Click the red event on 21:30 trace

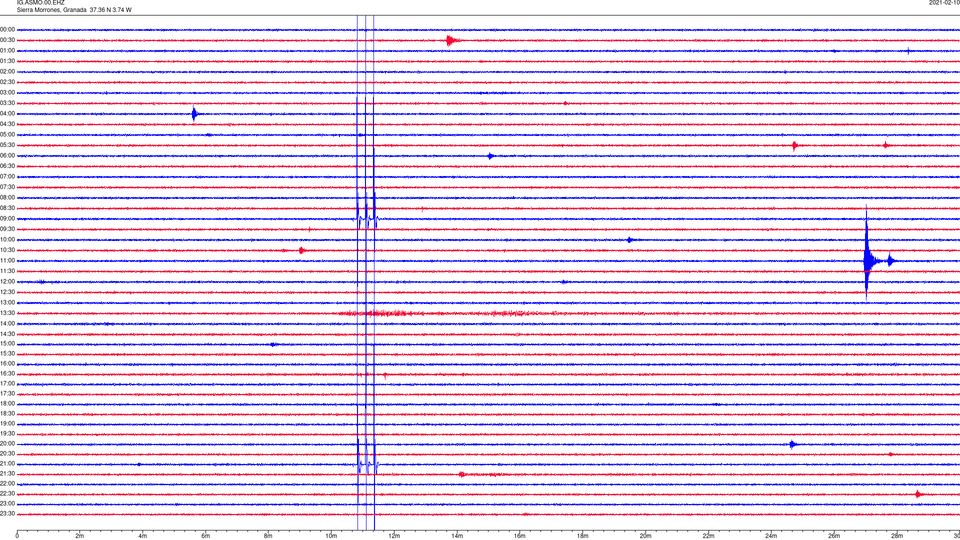(463, 474)
